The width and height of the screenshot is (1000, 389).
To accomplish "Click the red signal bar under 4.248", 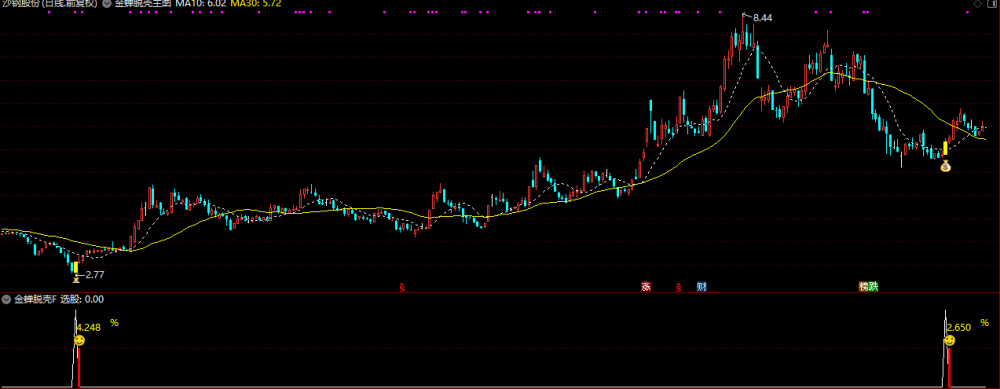I will point(78,367).
